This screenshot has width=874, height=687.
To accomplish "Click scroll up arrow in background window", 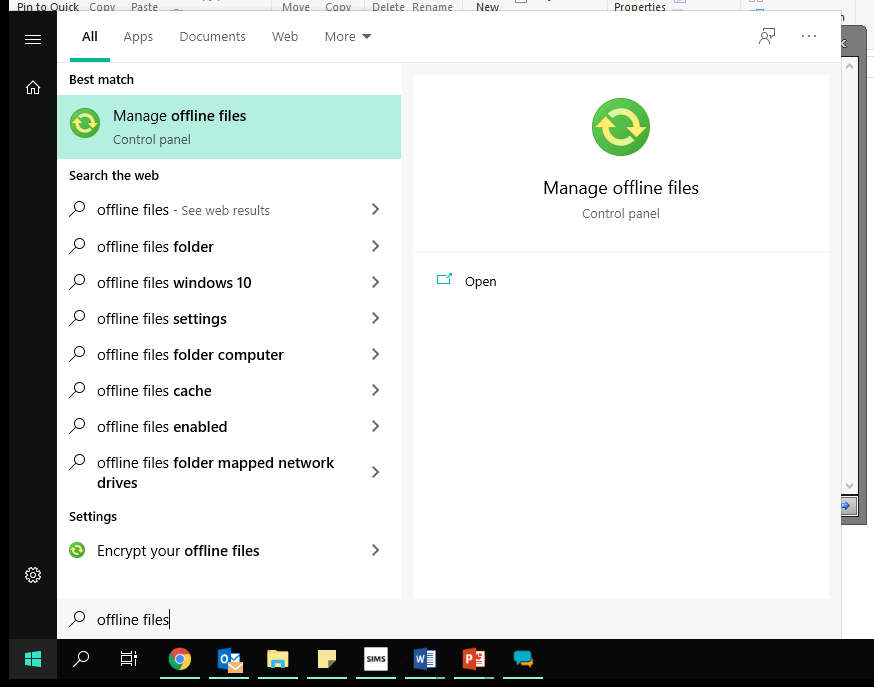I will click(x=849, y=66).
